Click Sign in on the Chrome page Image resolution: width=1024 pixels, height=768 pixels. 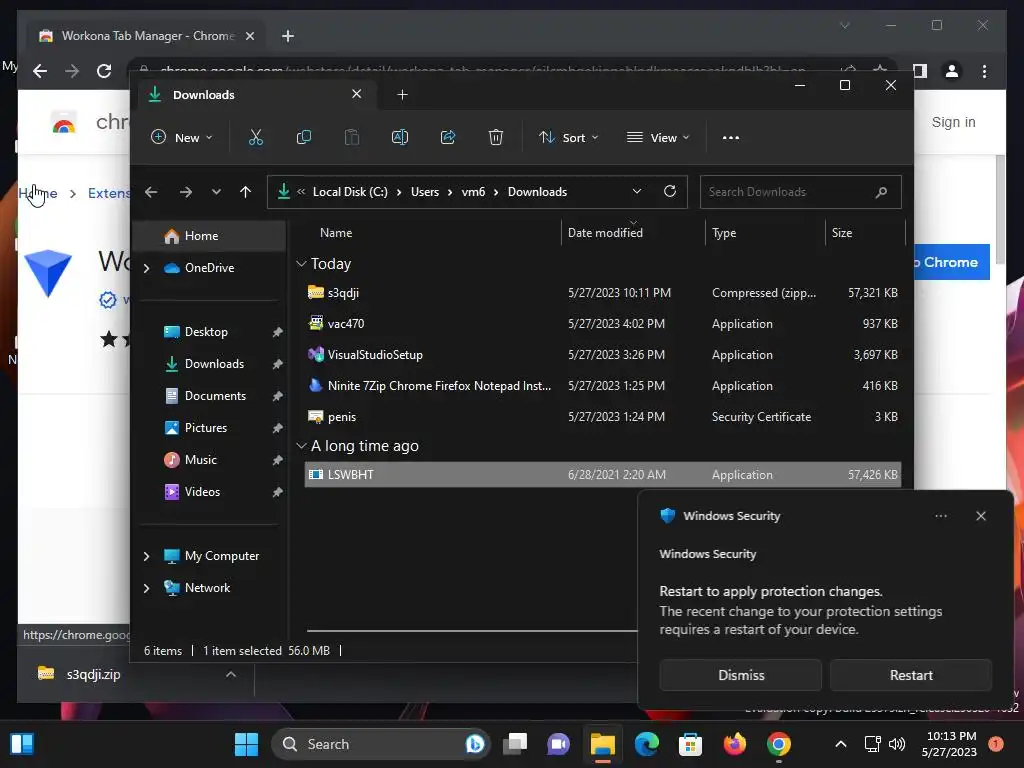[x=953, y=122]
